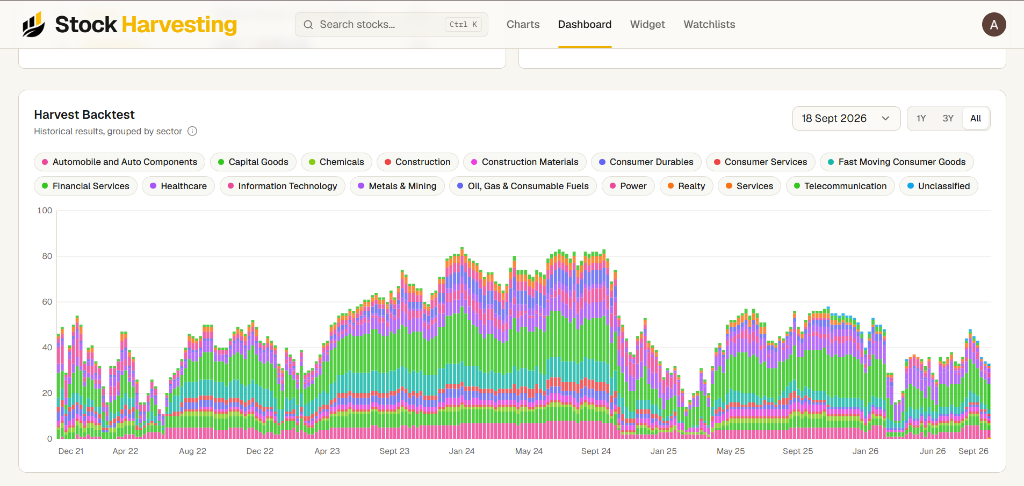Toggle the Metals & Mining chip
This screenshot has width=1024, height=486.
coord(397,186)
